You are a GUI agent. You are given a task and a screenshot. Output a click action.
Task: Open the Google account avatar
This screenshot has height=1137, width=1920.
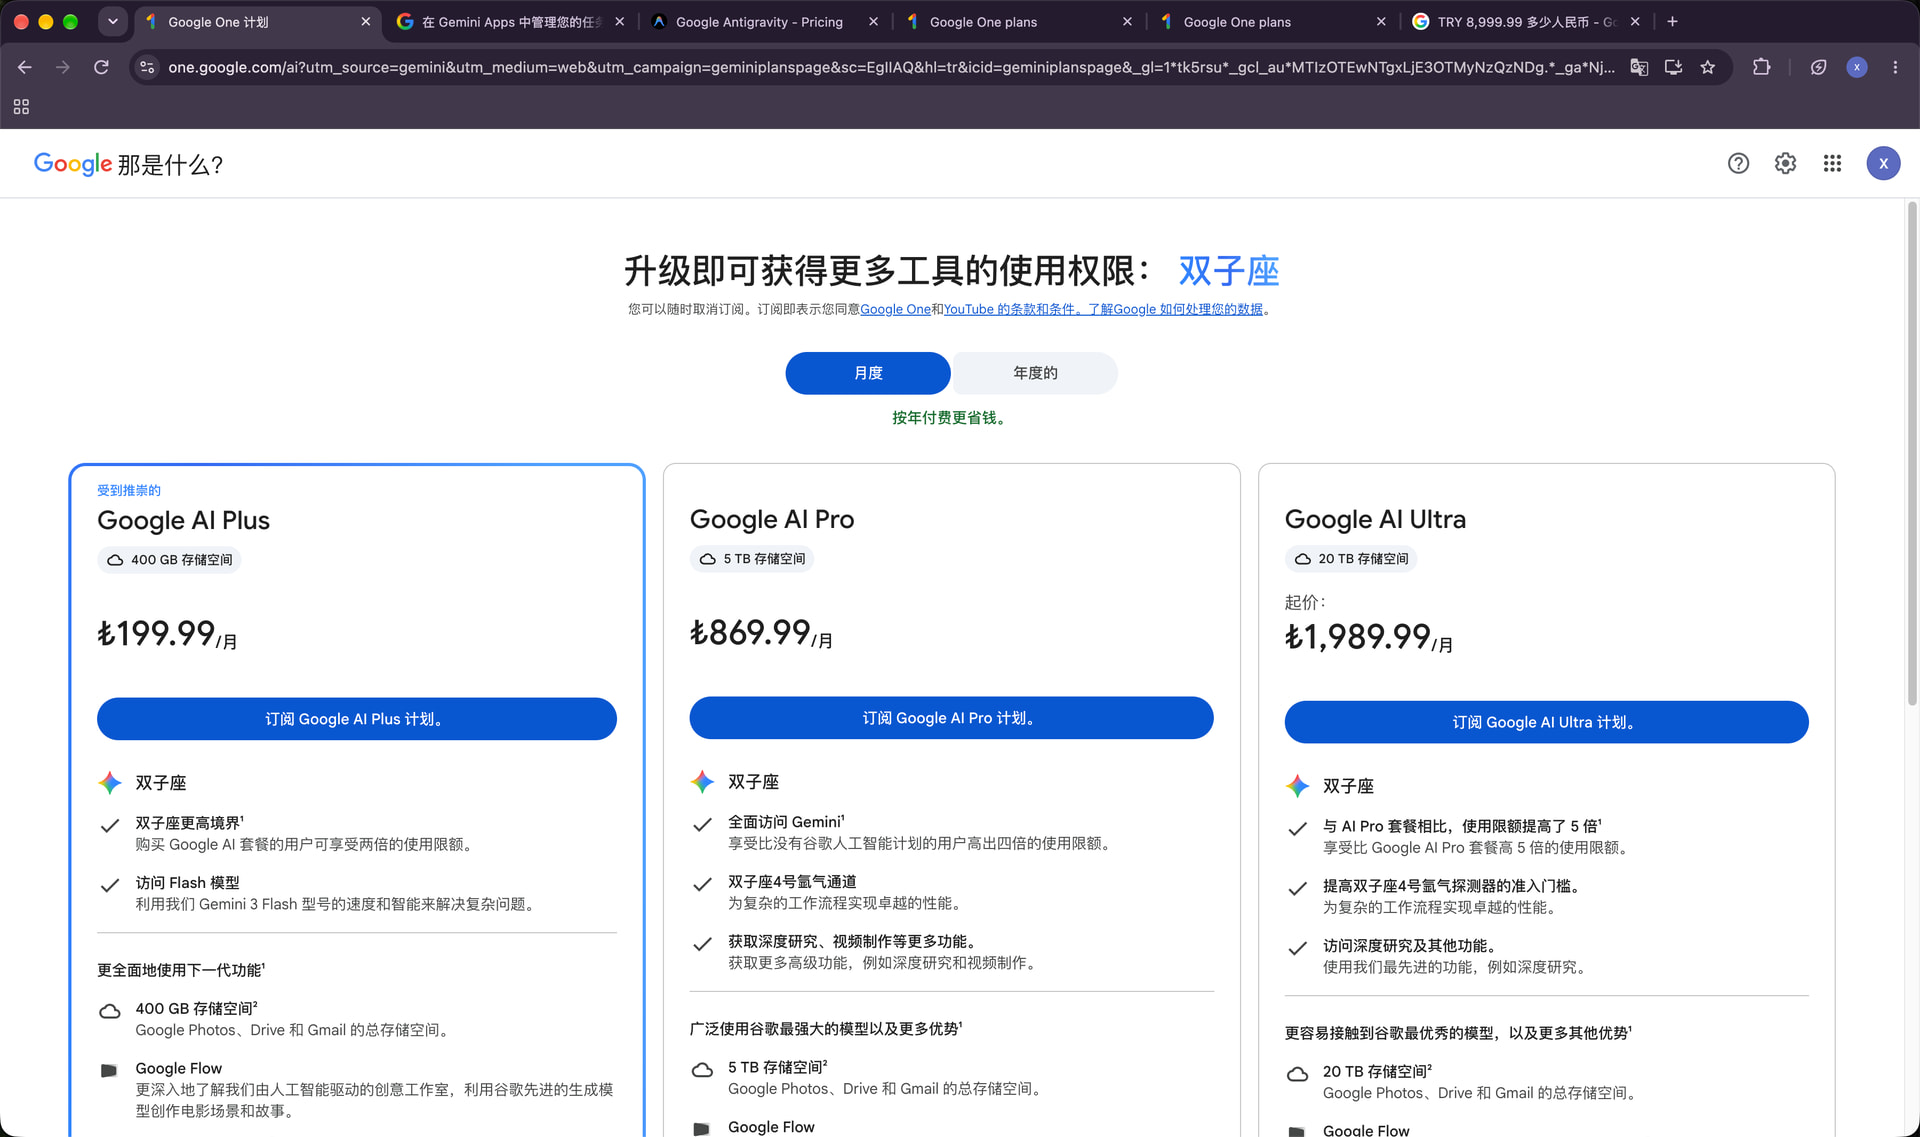(x=1883, y=163)
